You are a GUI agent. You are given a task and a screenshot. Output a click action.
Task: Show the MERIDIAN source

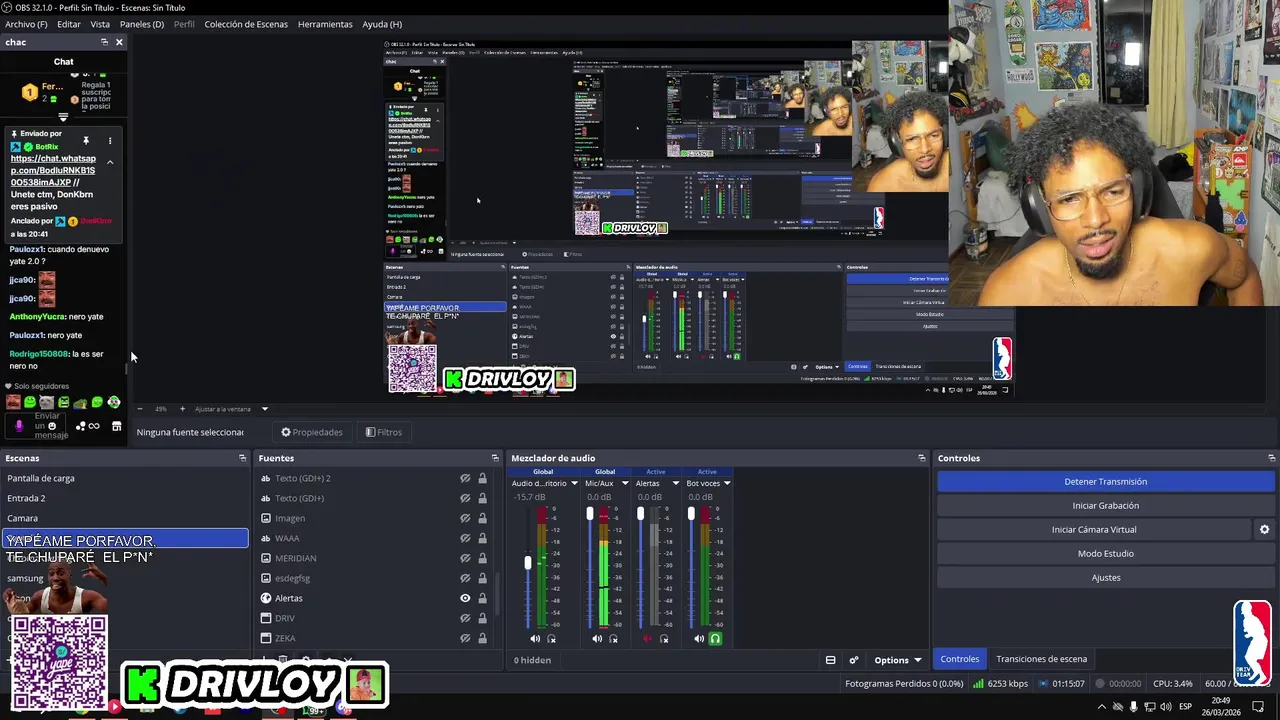click(x=465, y=558)
